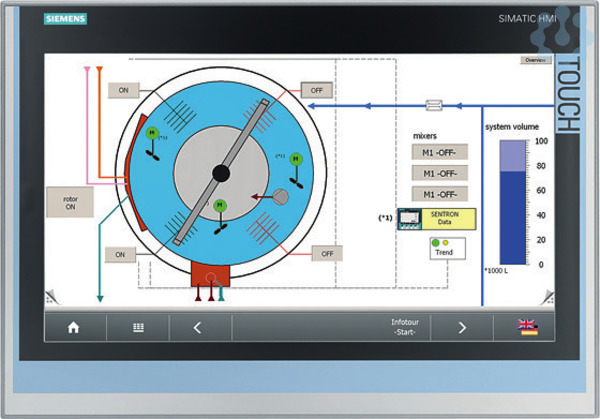Click the upper-left green mixer motor icon
The width and height of the screenshot is (600, 419).
tap(152, 133)
